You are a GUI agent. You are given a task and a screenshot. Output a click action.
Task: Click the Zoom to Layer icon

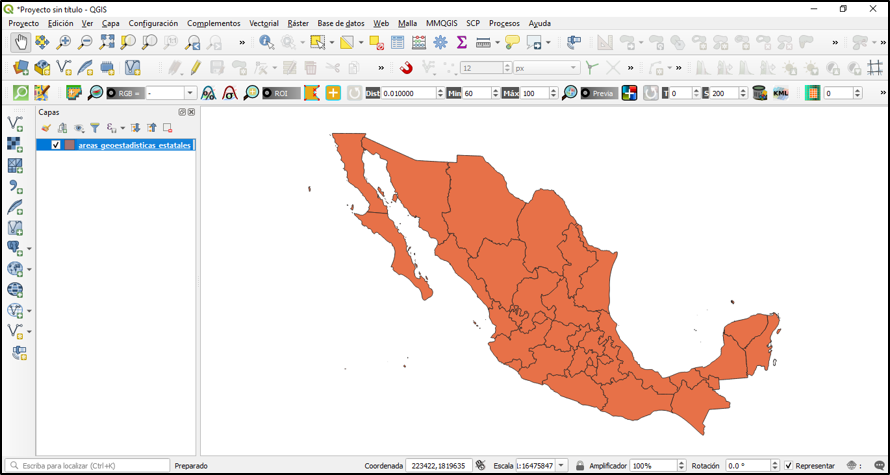point(150,42)
